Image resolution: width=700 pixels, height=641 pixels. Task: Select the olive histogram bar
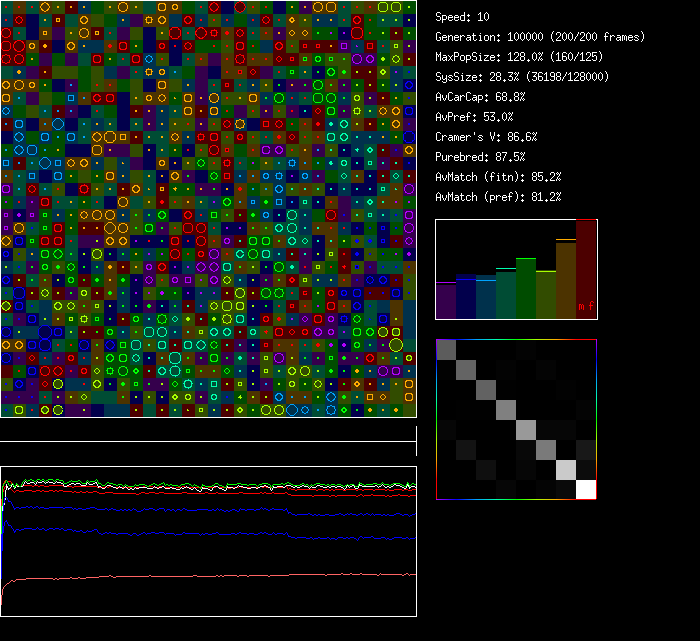546,295
